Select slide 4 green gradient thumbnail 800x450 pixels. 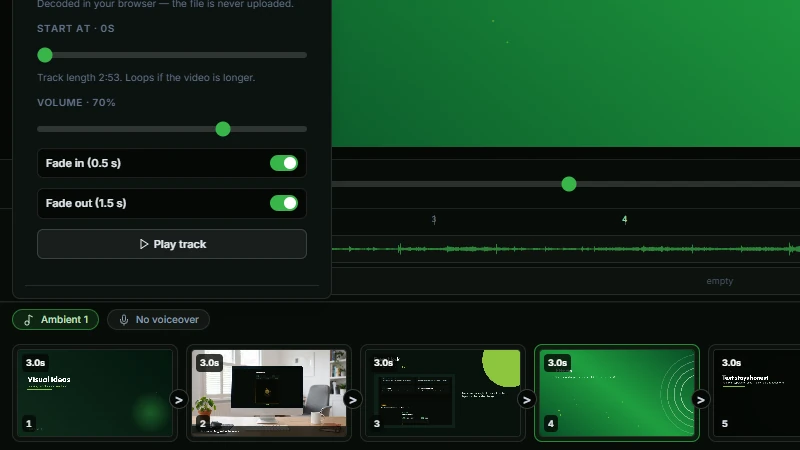[617, 393]
